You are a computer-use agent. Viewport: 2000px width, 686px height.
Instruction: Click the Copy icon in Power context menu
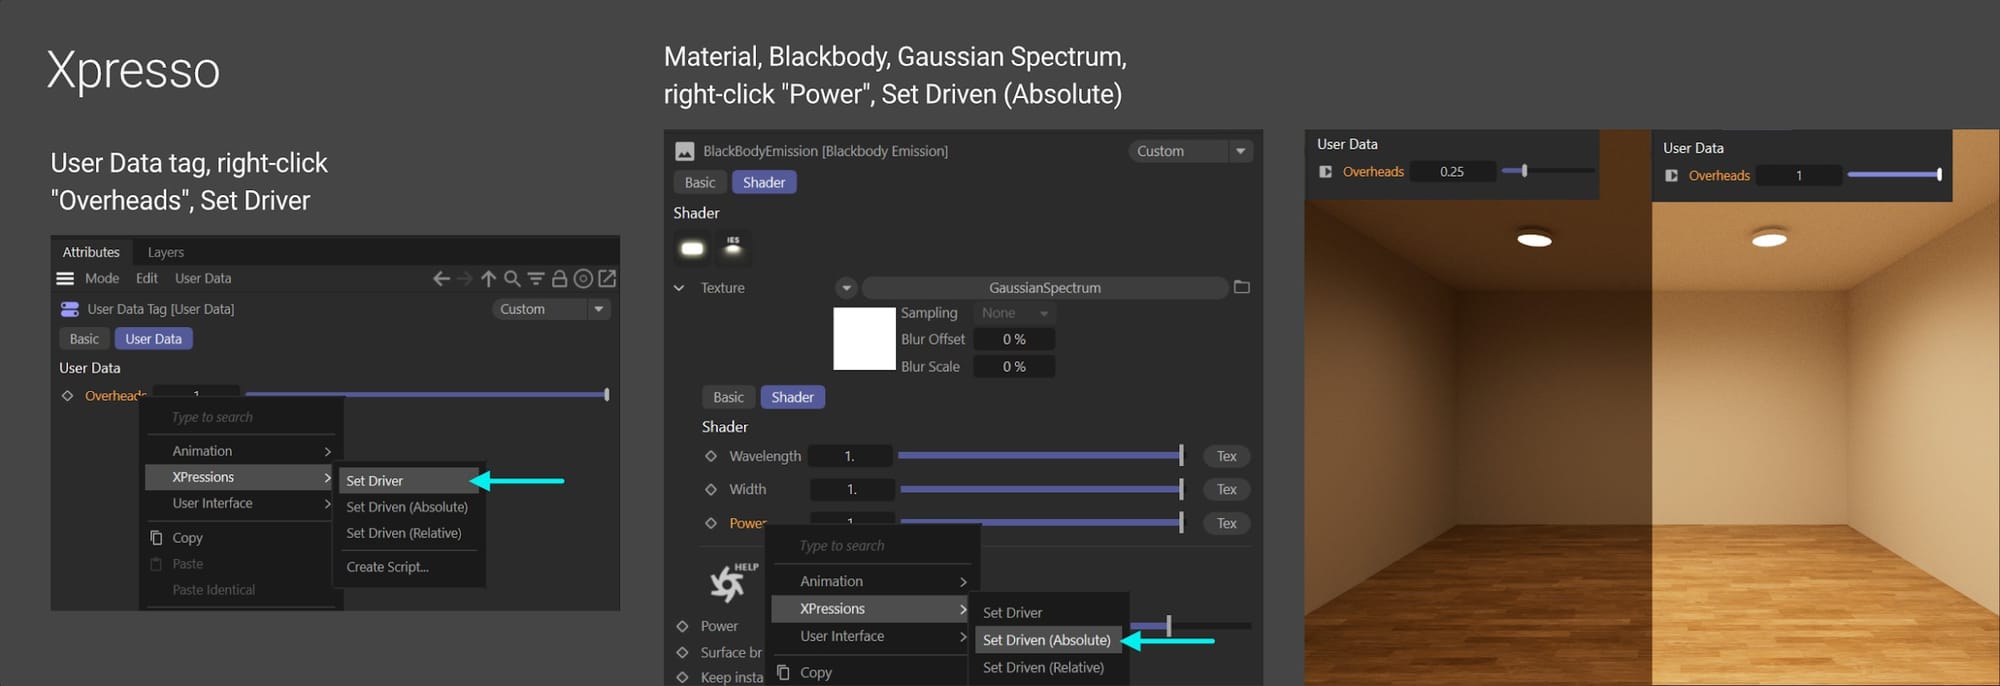point(784,672)
